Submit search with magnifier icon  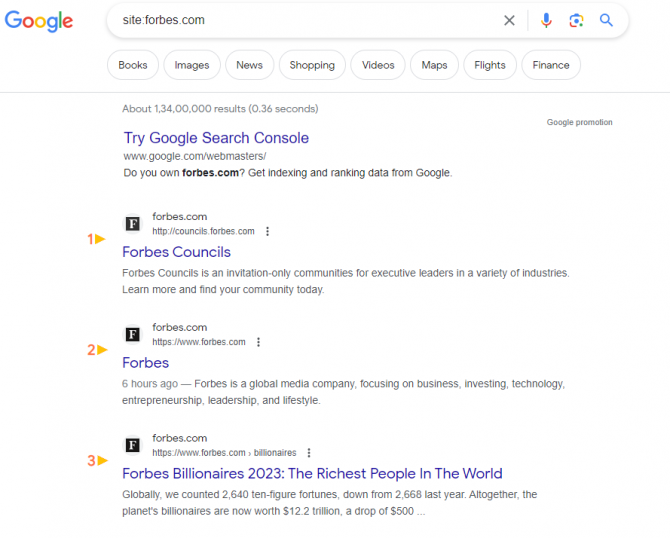(x=606, y=20)
